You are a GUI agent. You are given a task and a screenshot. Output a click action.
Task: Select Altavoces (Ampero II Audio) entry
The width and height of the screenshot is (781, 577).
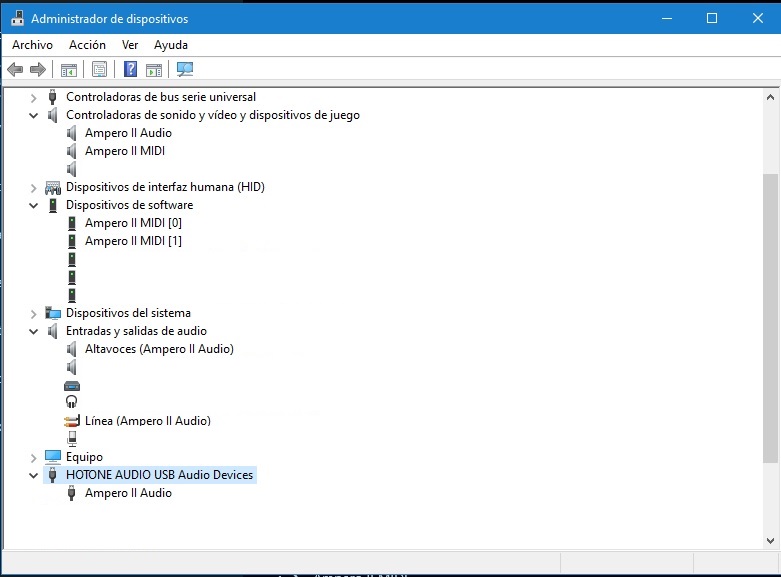click(x=159, y=349)
